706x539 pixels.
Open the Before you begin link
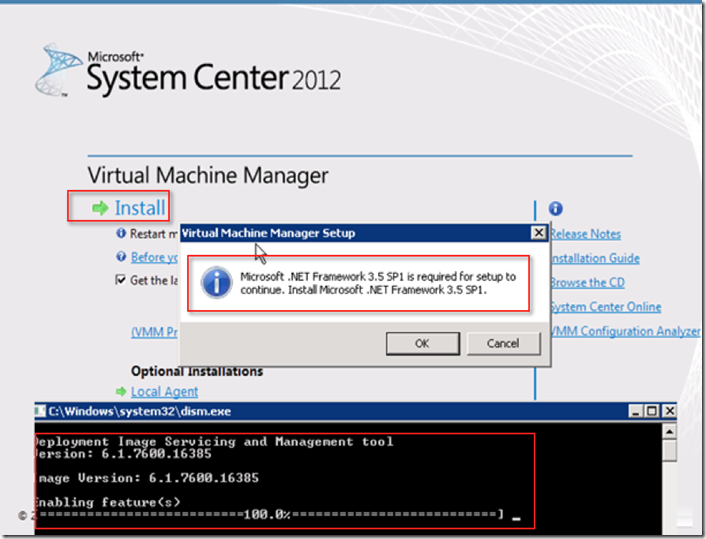[154, 257]
